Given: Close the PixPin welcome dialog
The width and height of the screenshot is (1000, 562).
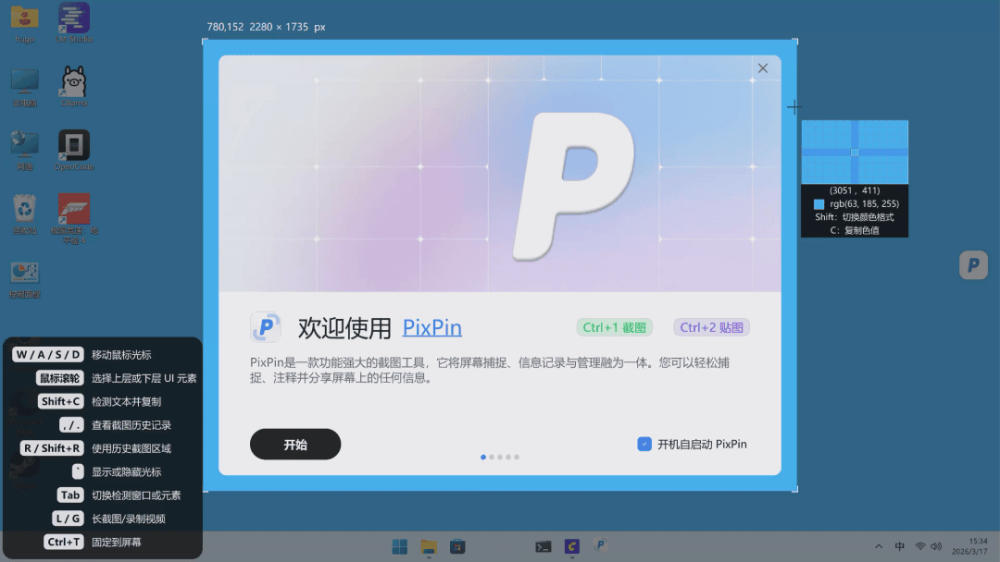Looking at the screenshot, I should pos(763,68).
